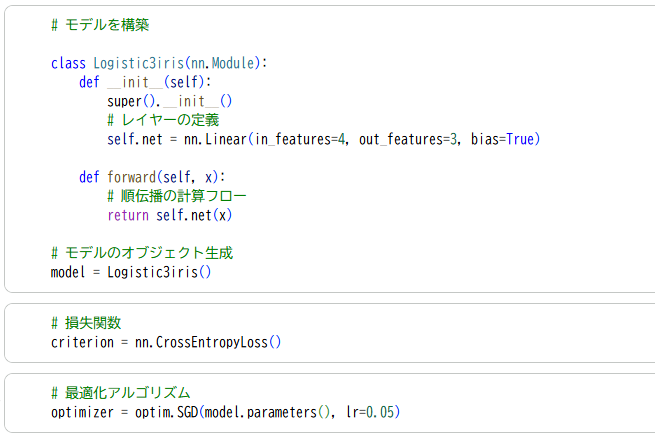Click the comment "# 損失関数"

pyautogui.click(x=86, y=323)
